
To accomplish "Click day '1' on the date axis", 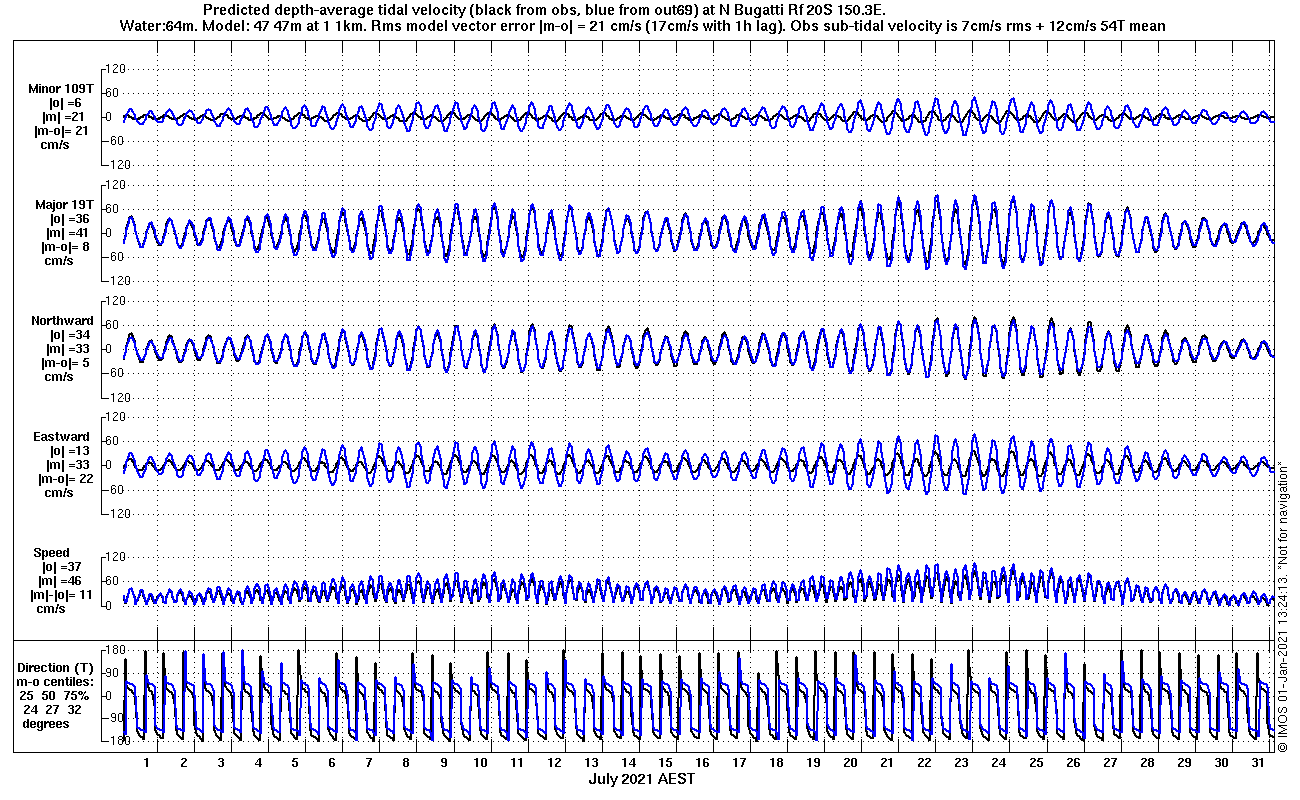I will tap(147, 762).
